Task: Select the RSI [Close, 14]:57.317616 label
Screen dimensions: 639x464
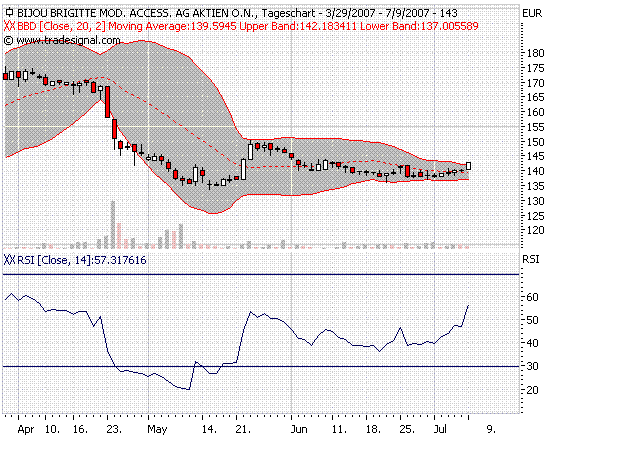Action: [82, 260]
